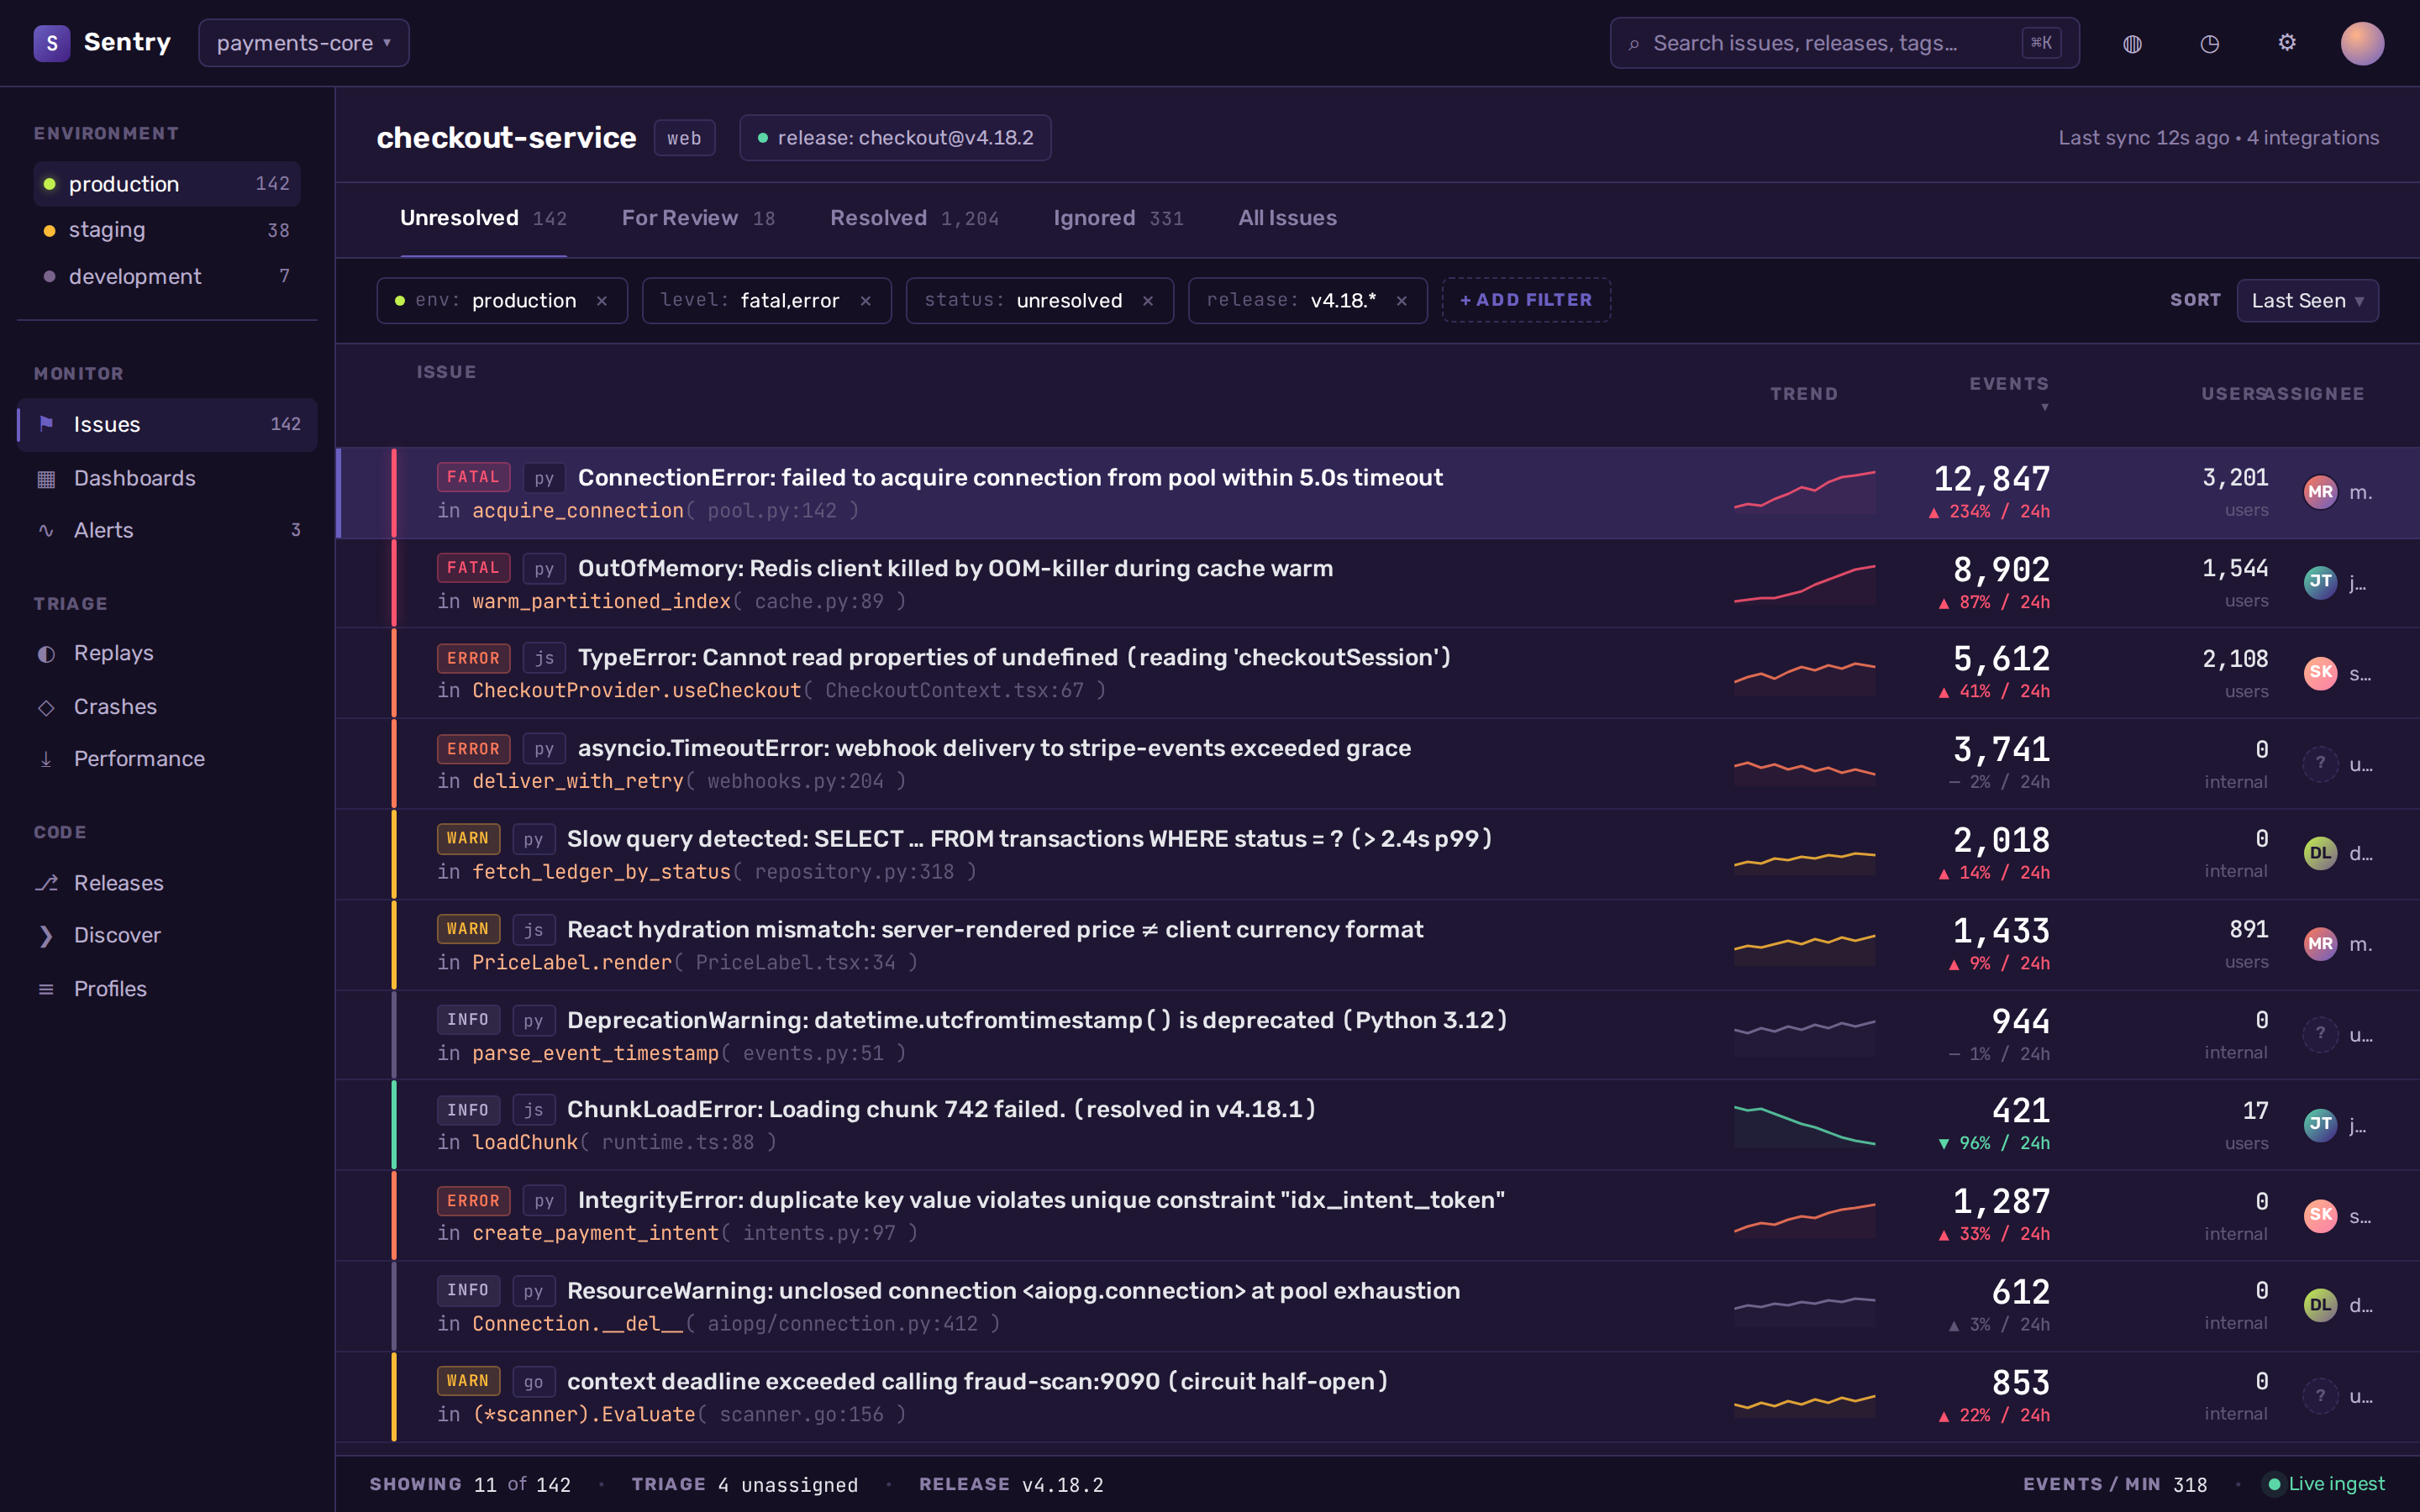Click the WARN badge on React hydration row
The image size is (2420, 1512).
[467, 929]
